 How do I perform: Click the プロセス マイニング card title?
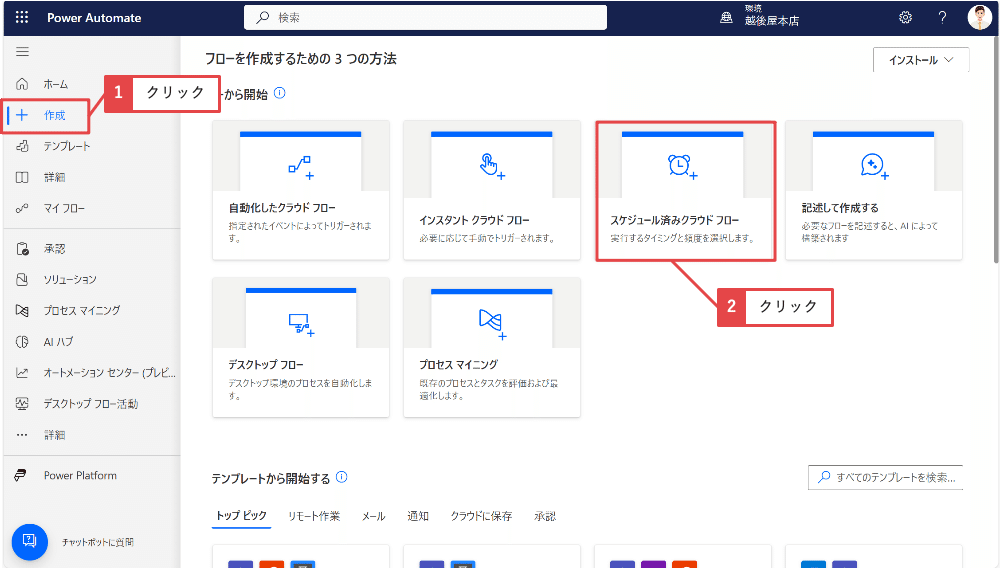(x=458, y=364)
